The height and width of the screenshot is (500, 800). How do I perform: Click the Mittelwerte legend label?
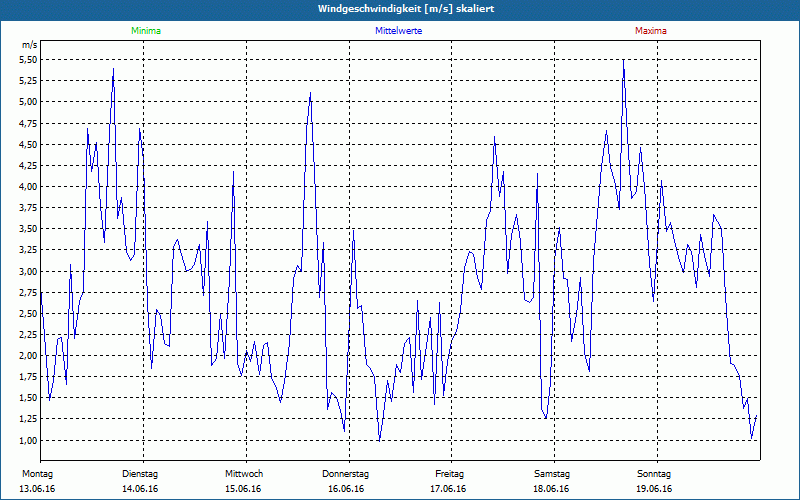click(398, 31)
